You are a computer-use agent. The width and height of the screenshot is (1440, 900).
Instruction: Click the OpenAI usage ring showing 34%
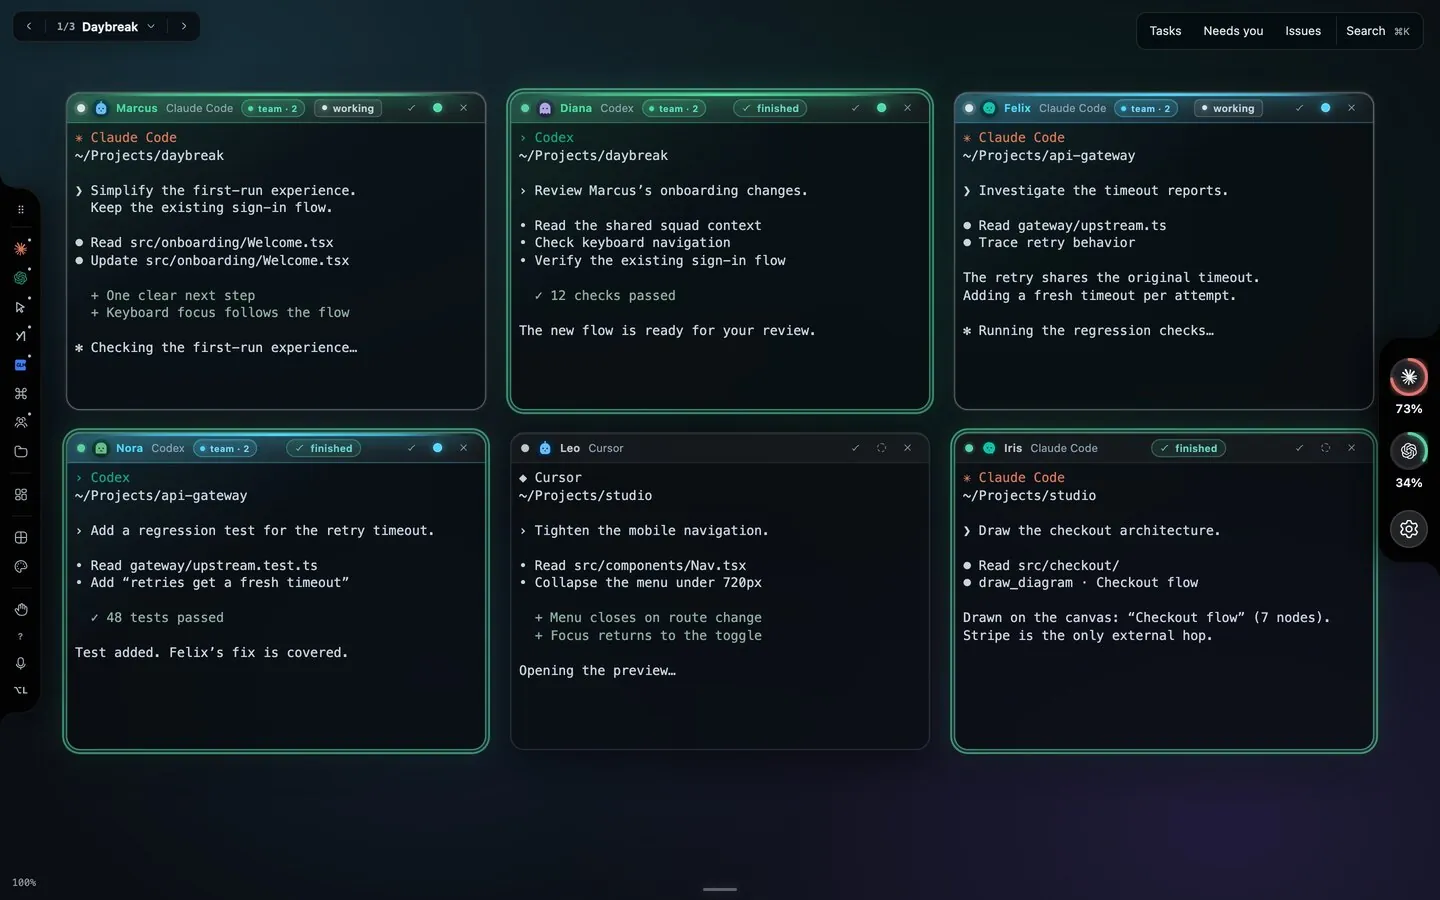1408,451
